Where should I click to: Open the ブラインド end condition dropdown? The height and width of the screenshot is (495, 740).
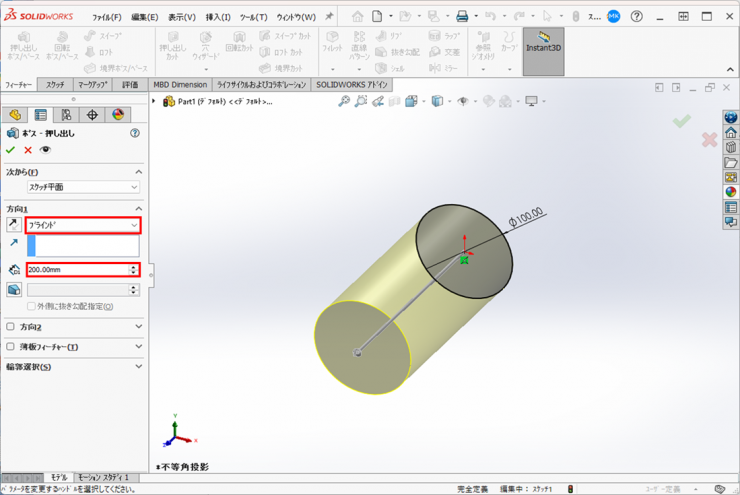83,226
